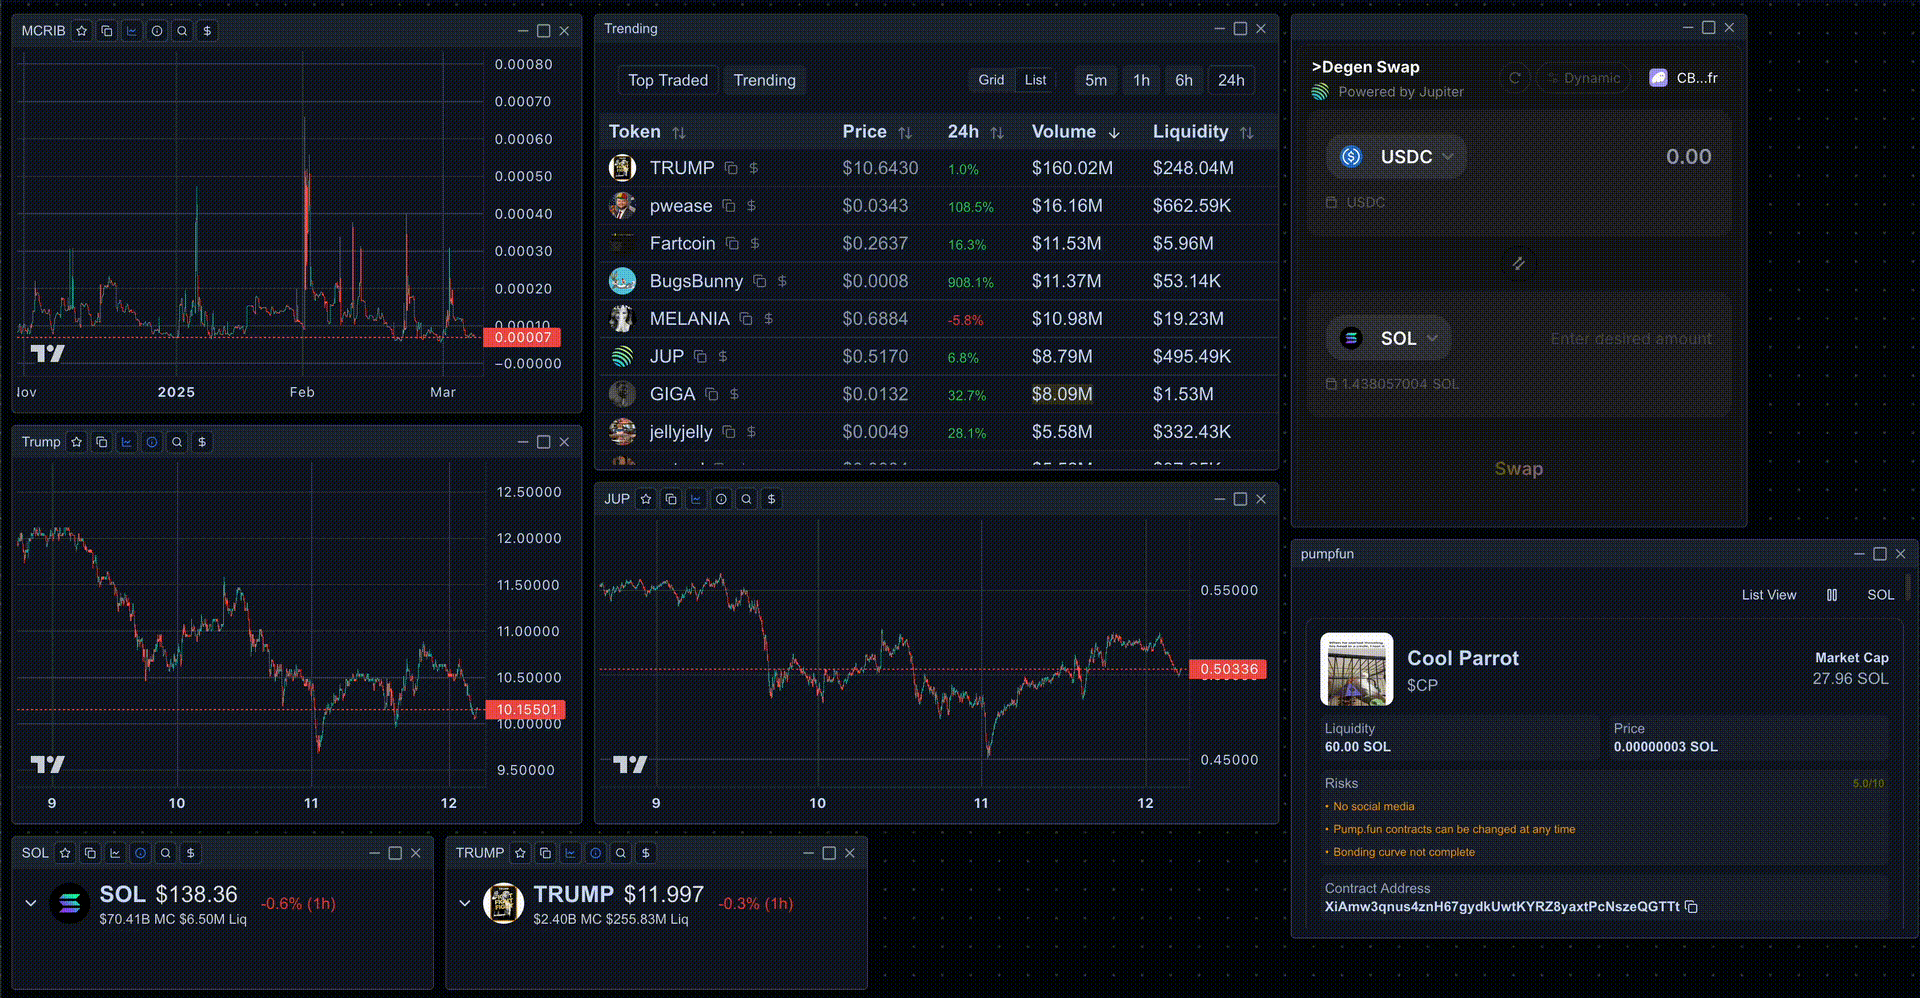Star the TRUMP ticker panel
The width and height of the screenshot is (1920, 998).
point(520,853)
